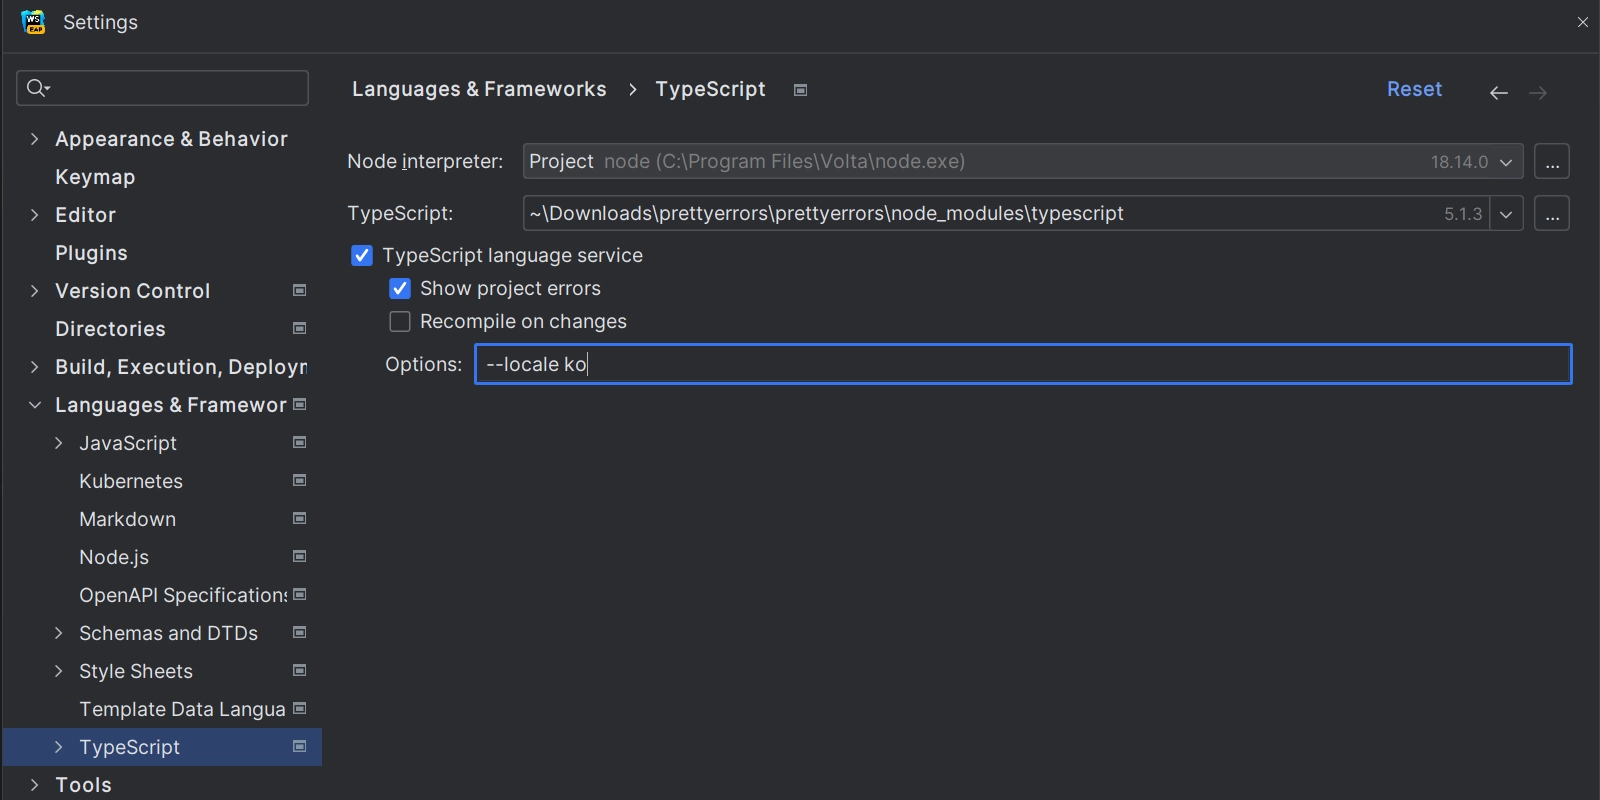Expand the JavaScript subsection
Screen dimensions: 1600x800
pyautogui.click(x=59, y=443)
